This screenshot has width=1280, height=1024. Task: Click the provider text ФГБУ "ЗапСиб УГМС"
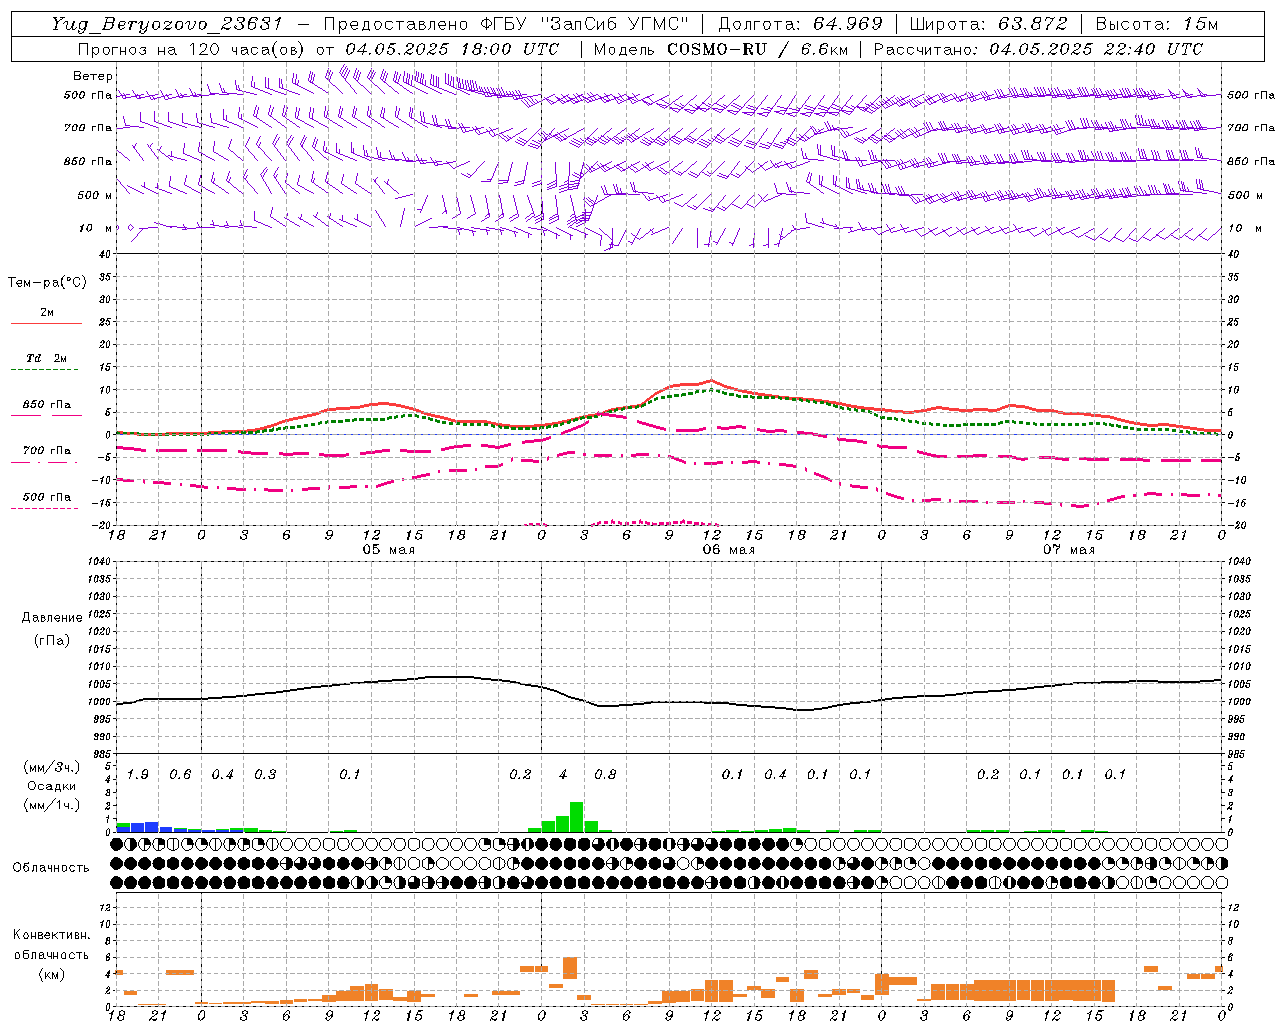click(x=587, y=24)
